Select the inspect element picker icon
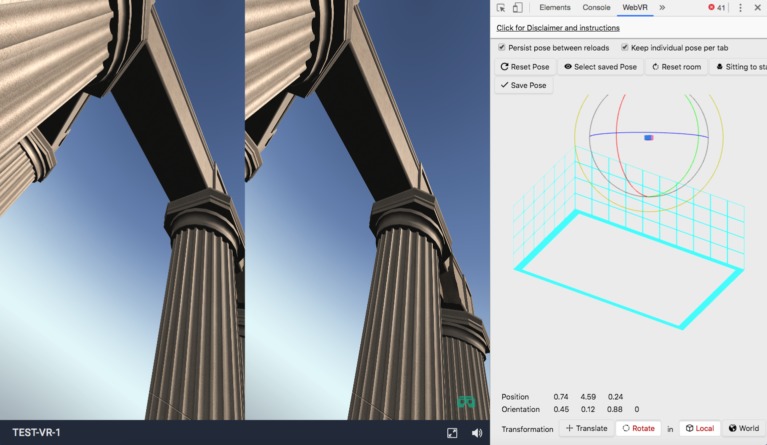 click(x=501, y=8)
